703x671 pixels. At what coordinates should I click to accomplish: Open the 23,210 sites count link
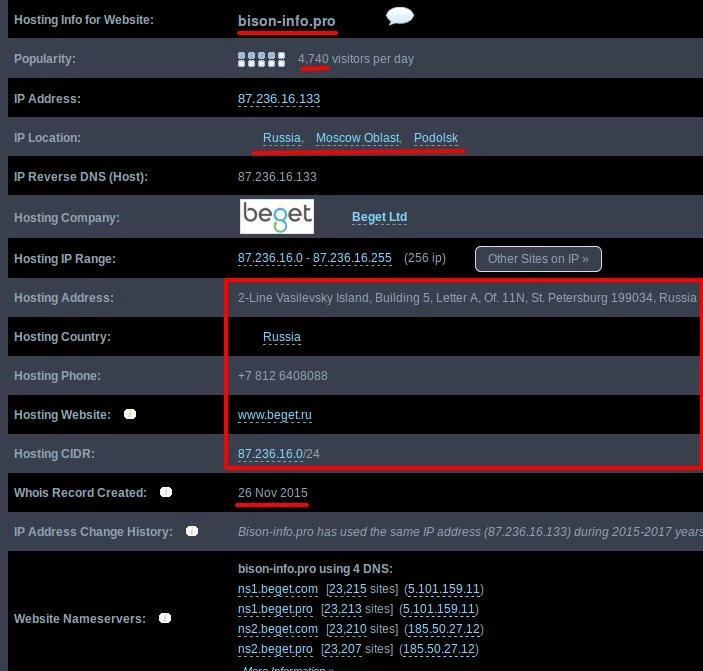tap(348, 629)
